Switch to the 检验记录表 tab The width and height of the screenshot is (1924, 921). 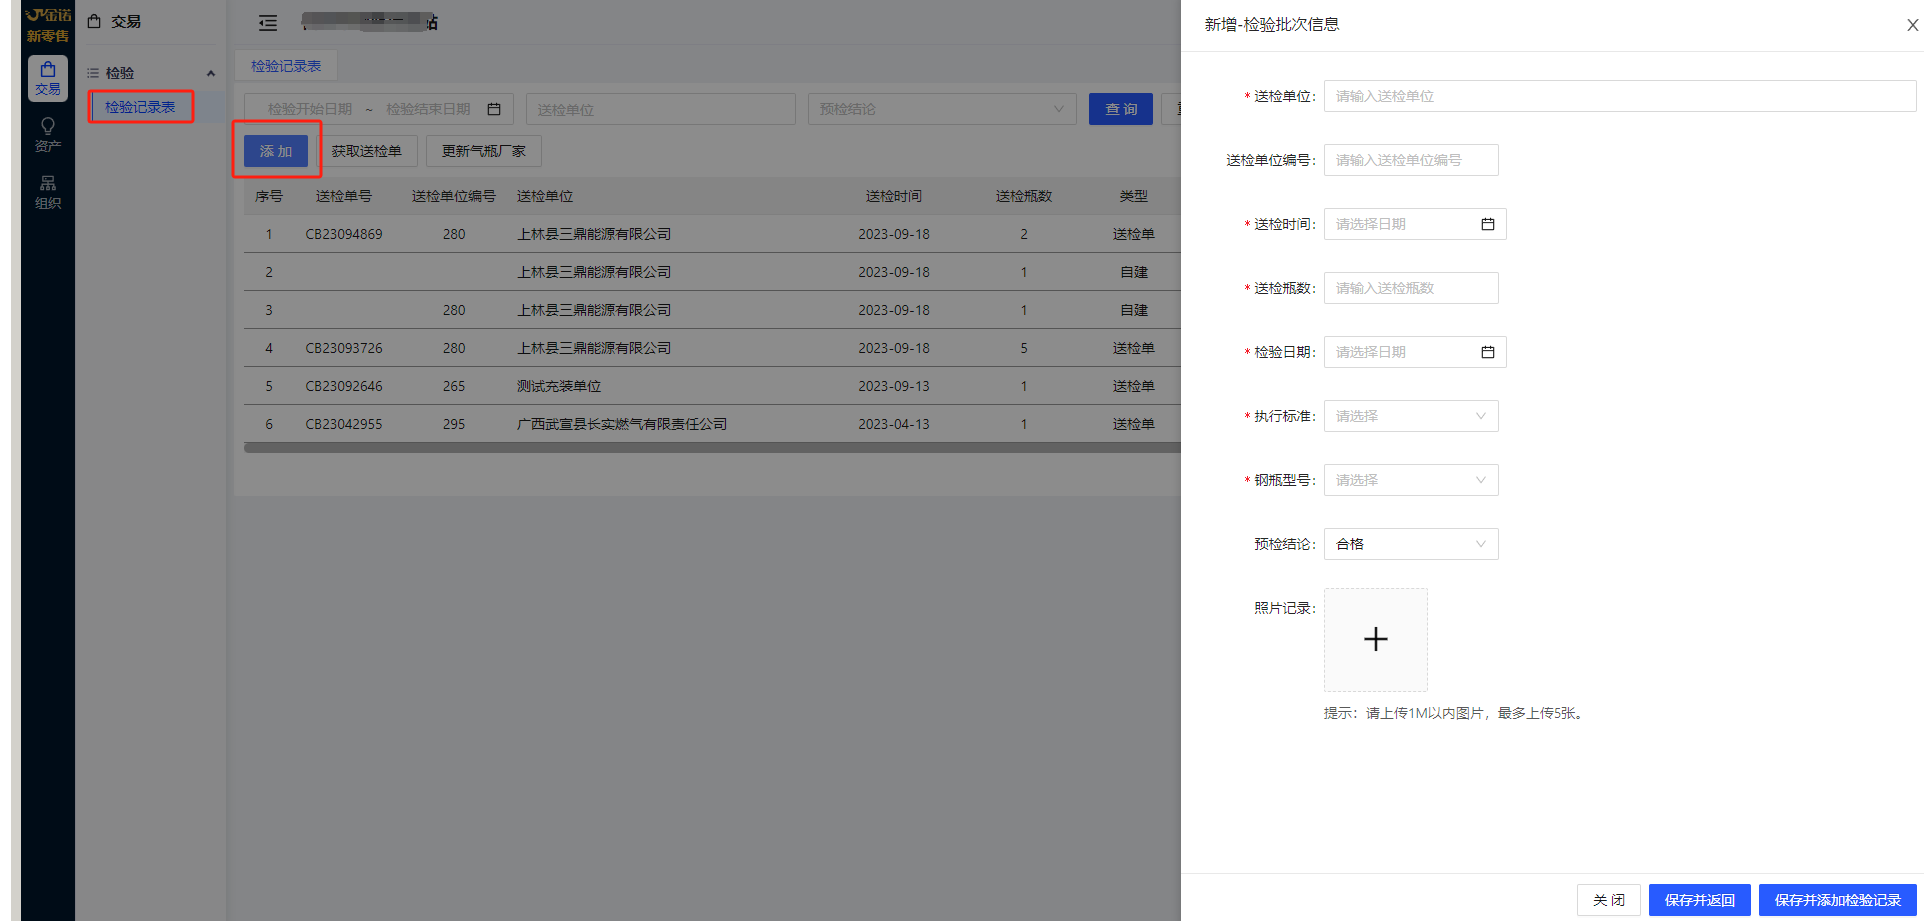pyautogui.click(x=286, y=66)
